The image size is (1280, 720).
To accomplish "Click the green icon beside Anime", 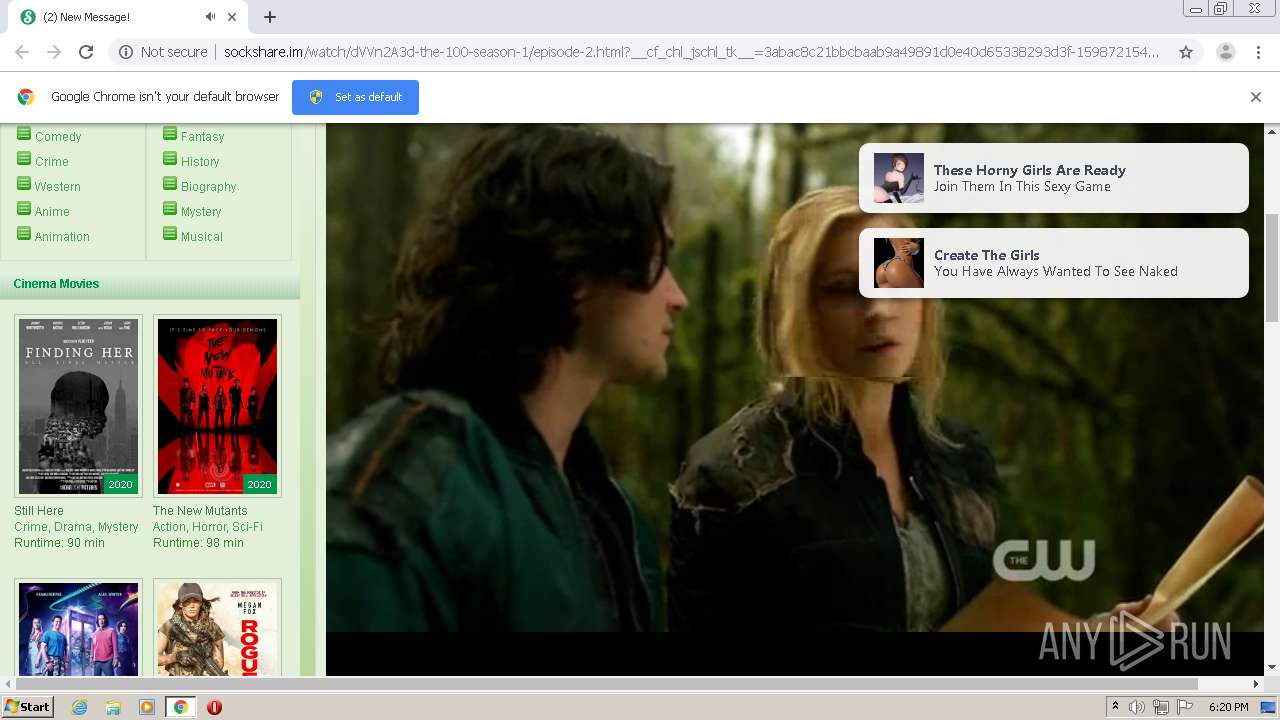I will (24, 209).
